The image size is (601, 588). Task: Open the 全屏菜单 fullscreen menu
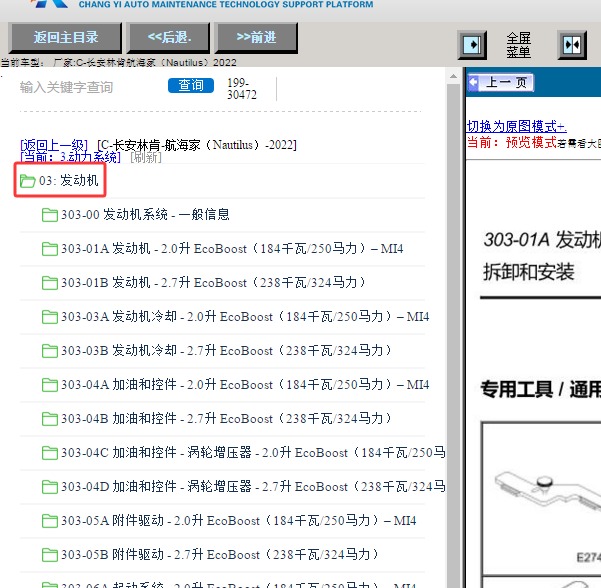tap(519, 45)
